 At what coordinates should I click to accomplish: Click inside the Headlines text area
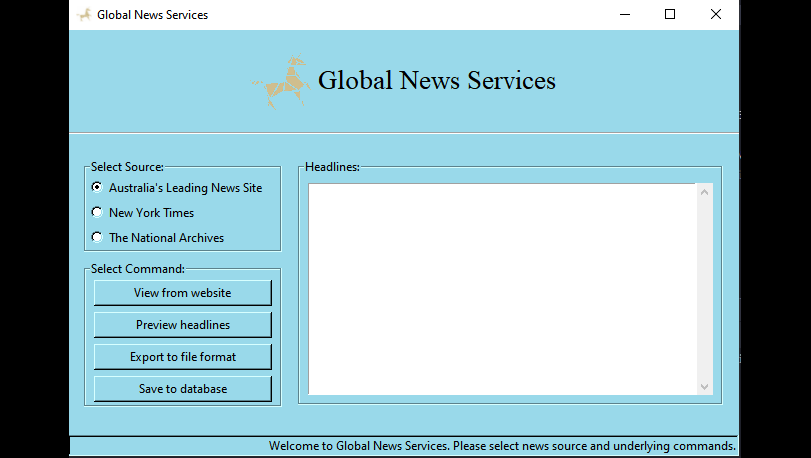click(502, 289)
